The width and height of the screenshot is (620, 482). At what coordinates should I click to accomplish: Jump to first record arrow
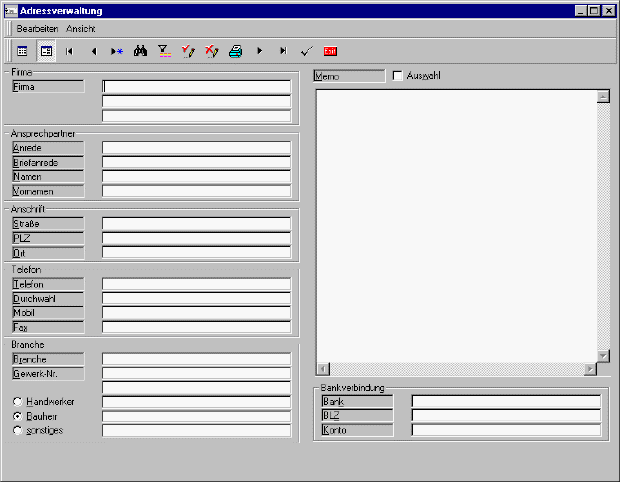69,50
